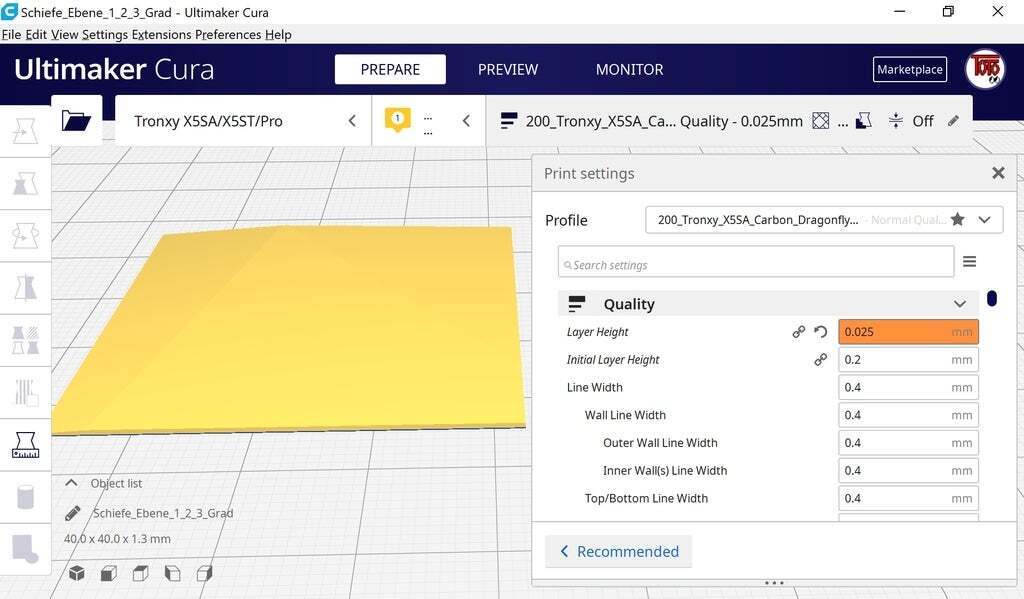Edit the Initial Layer Height value
Viewport: 1024px width, 599px height.
pos(908,360)
